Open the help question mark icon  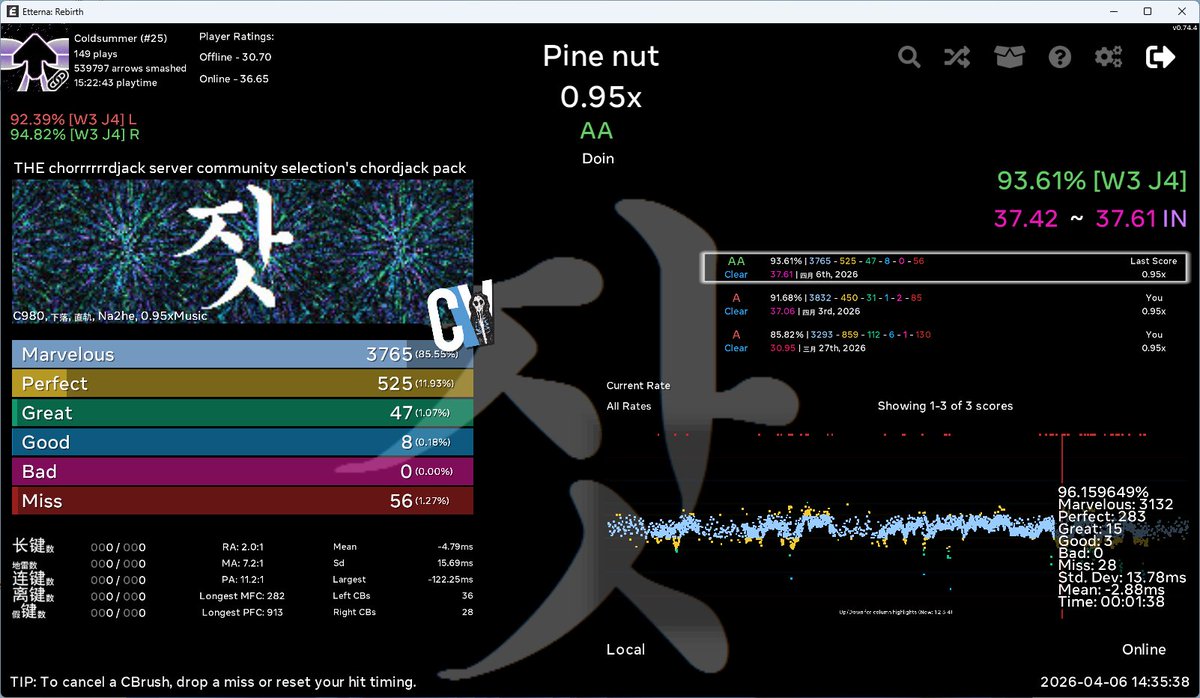pyautogui.click(x=1060, y=57)
